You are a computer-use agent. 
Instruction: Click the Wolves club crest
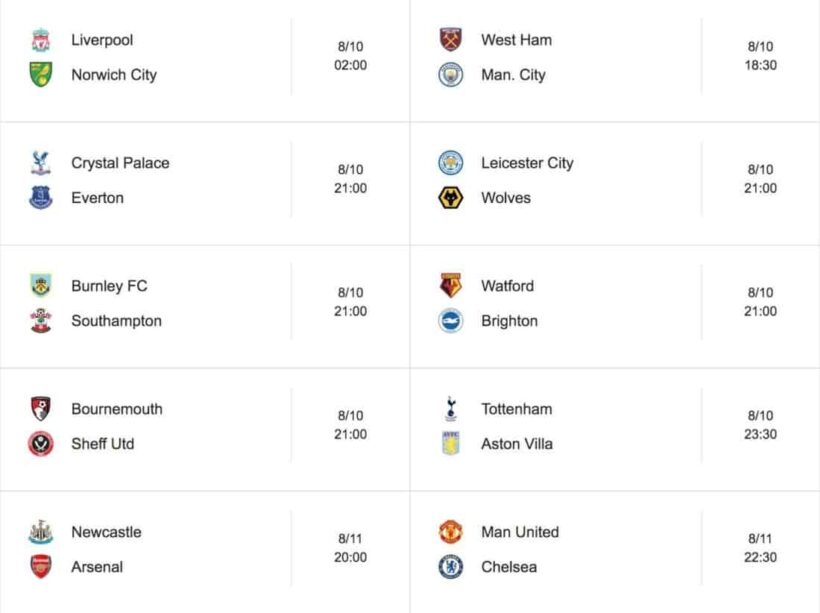(x=451, y=198)
